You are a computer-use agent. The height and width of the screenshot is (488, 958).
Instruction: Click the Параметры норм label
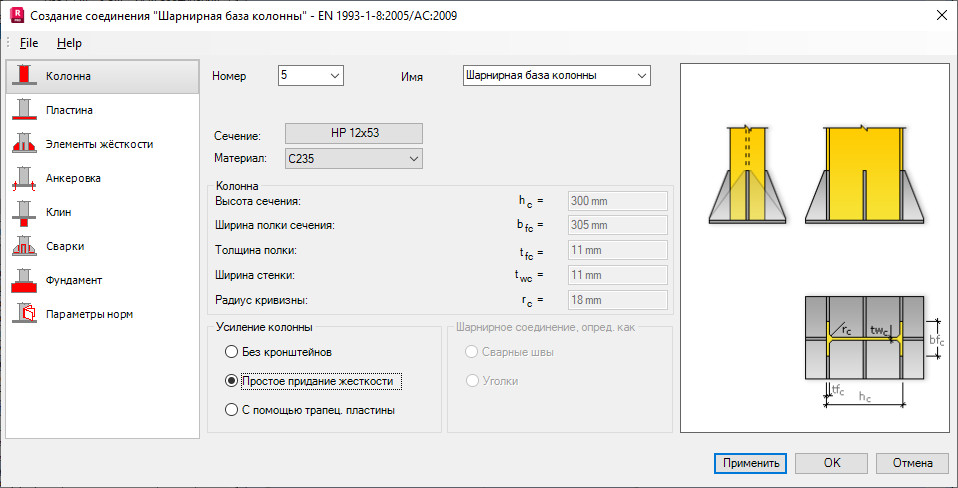point(89,314)
